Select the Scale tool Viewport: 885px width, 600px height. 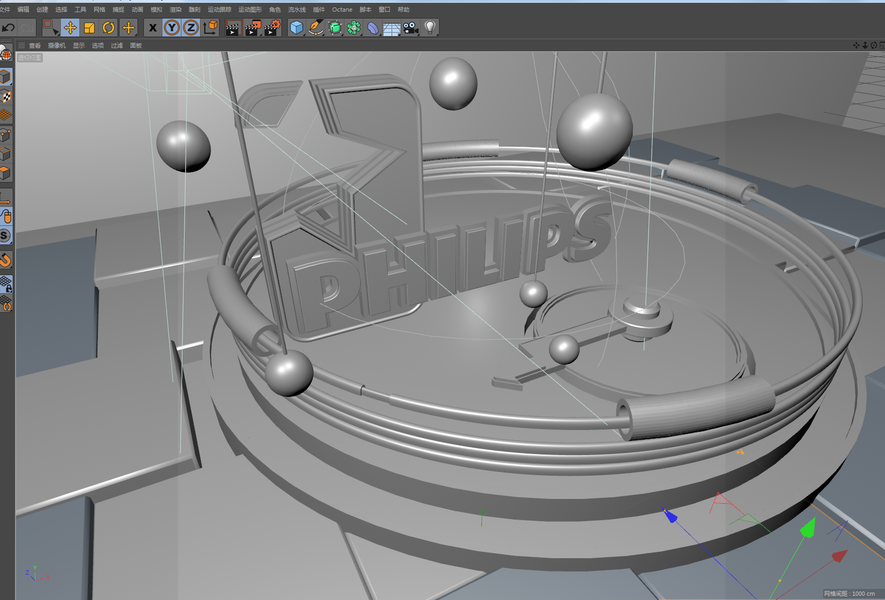pos(89,28)
